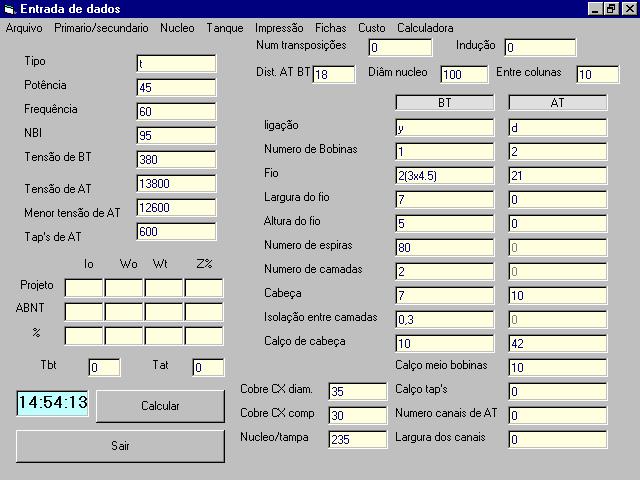Select the Tensão de AT field
Screen dimensions: 640x480
(176, 184)
